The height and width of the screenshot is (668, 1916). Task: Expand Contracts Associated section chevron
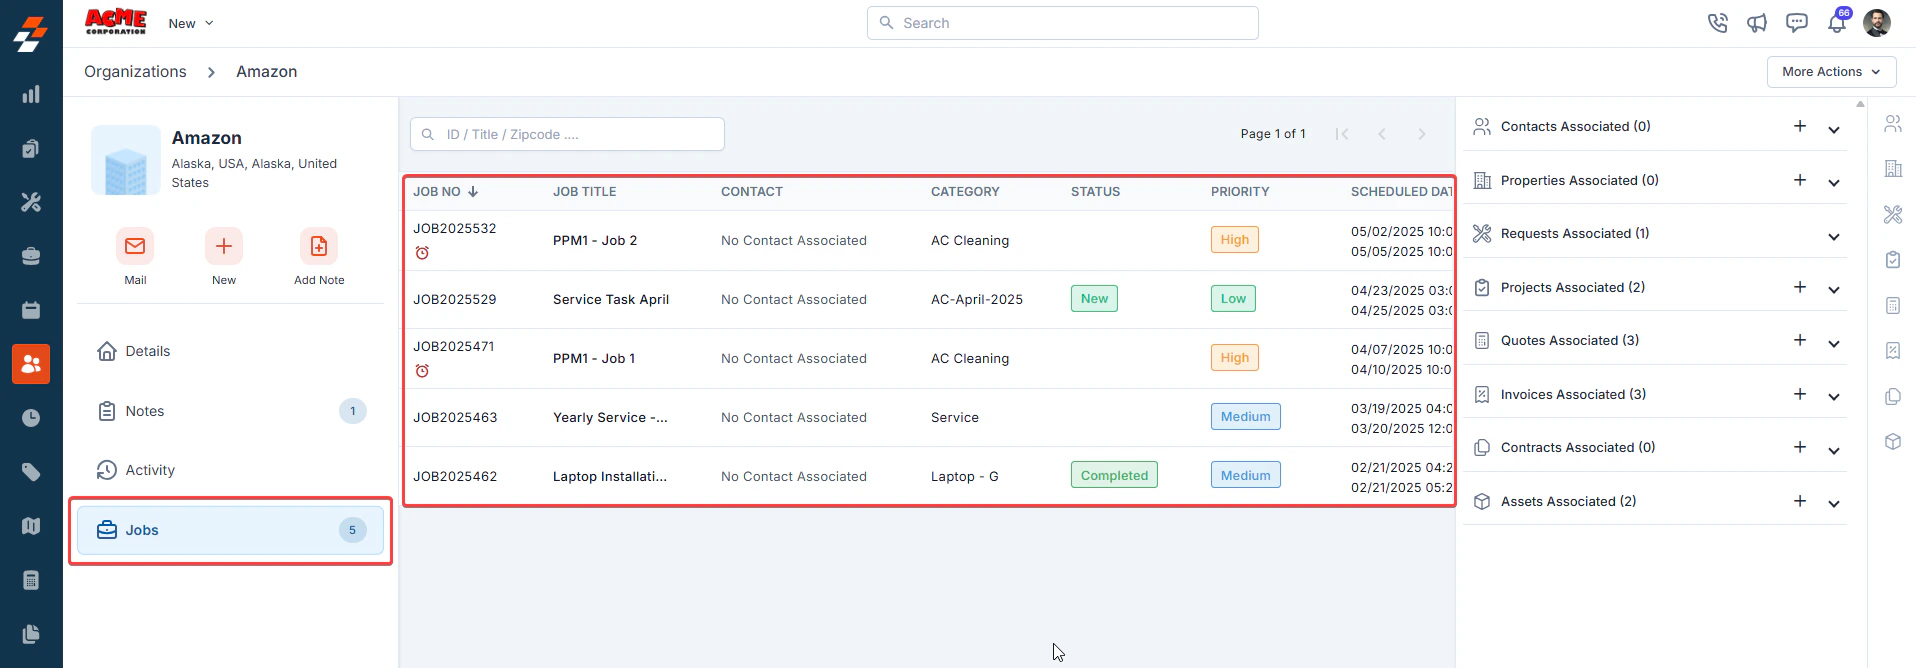1834,451
